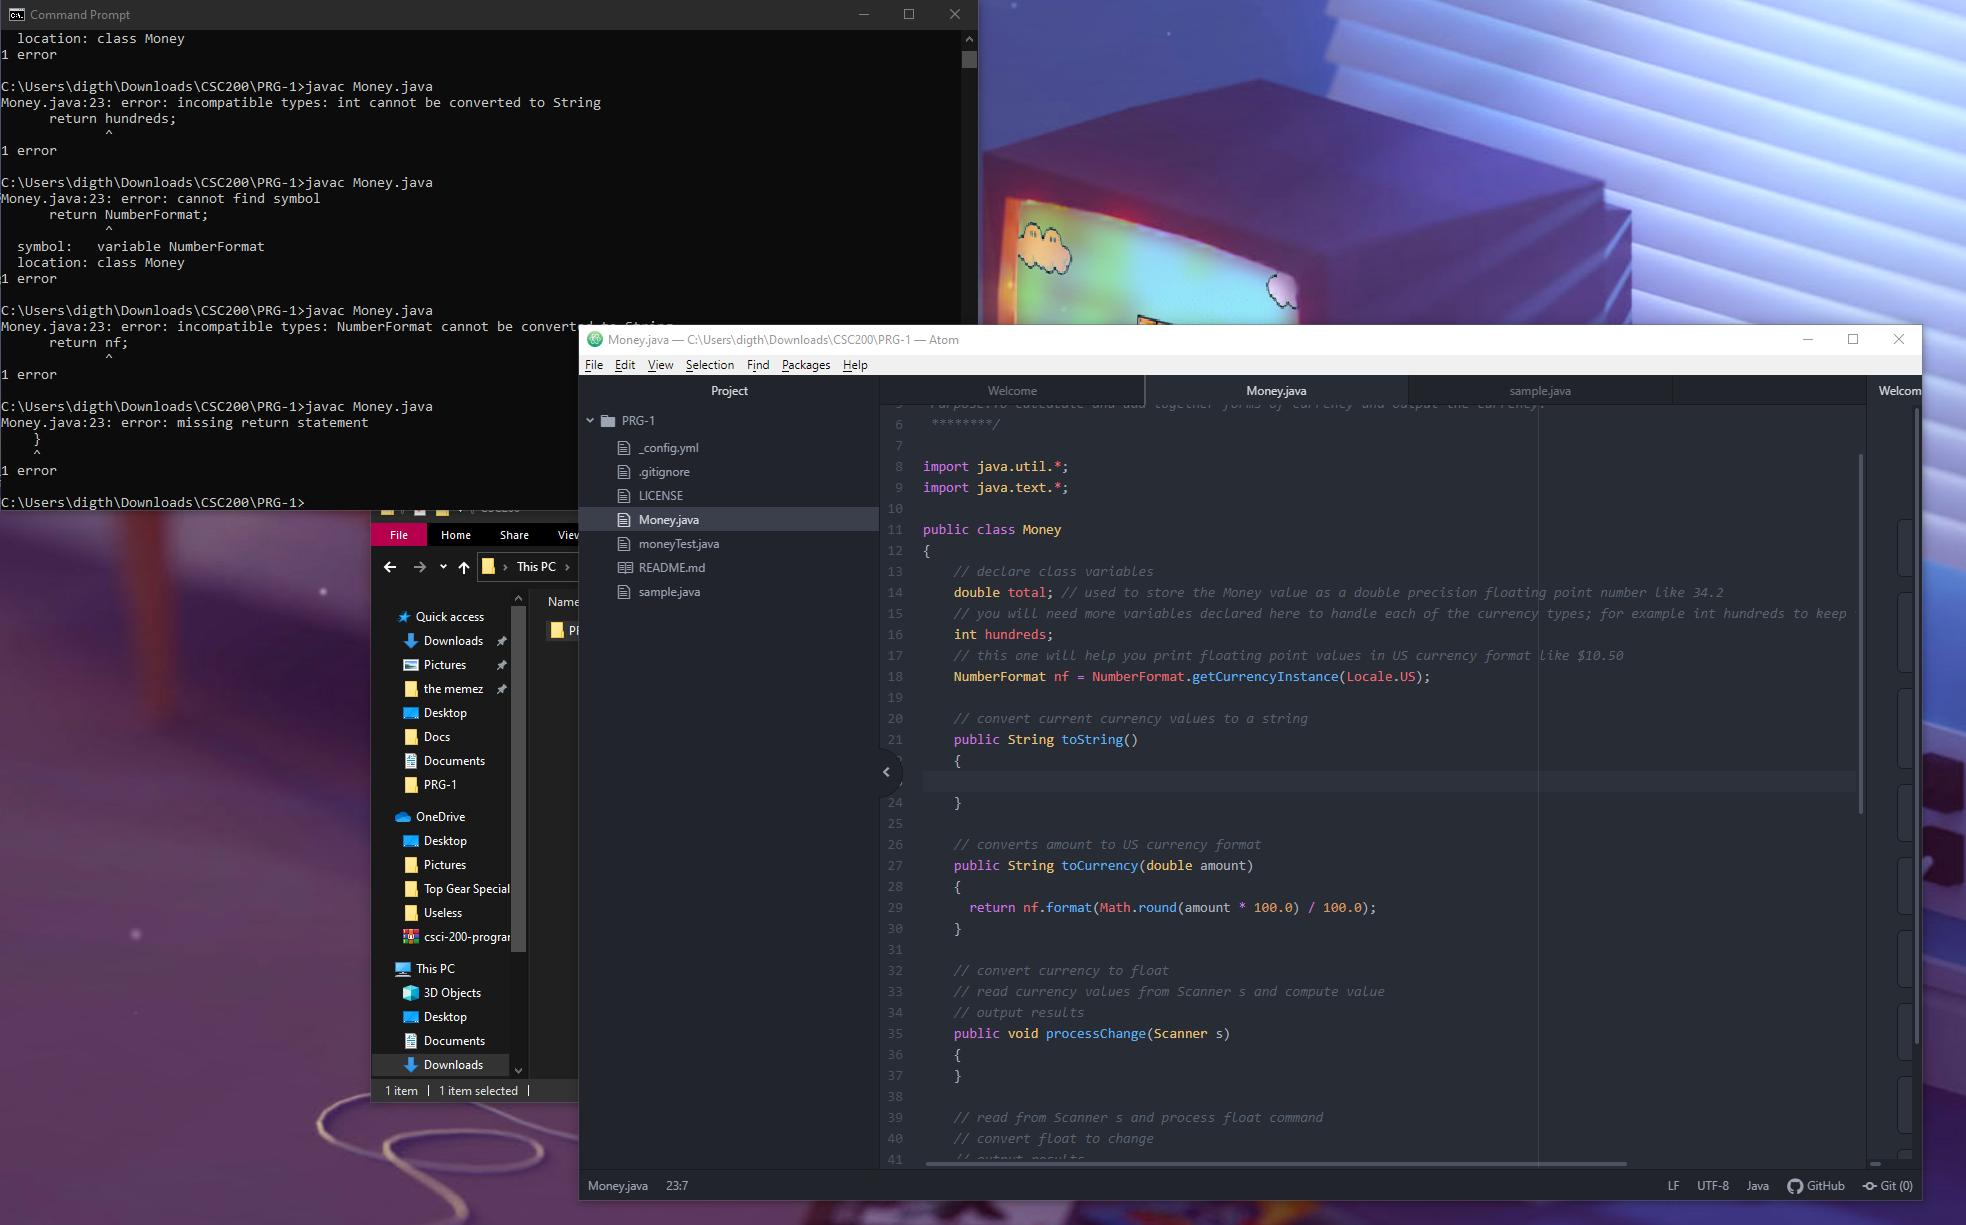Select moneyTest.java in the project tree

[678, 544]
